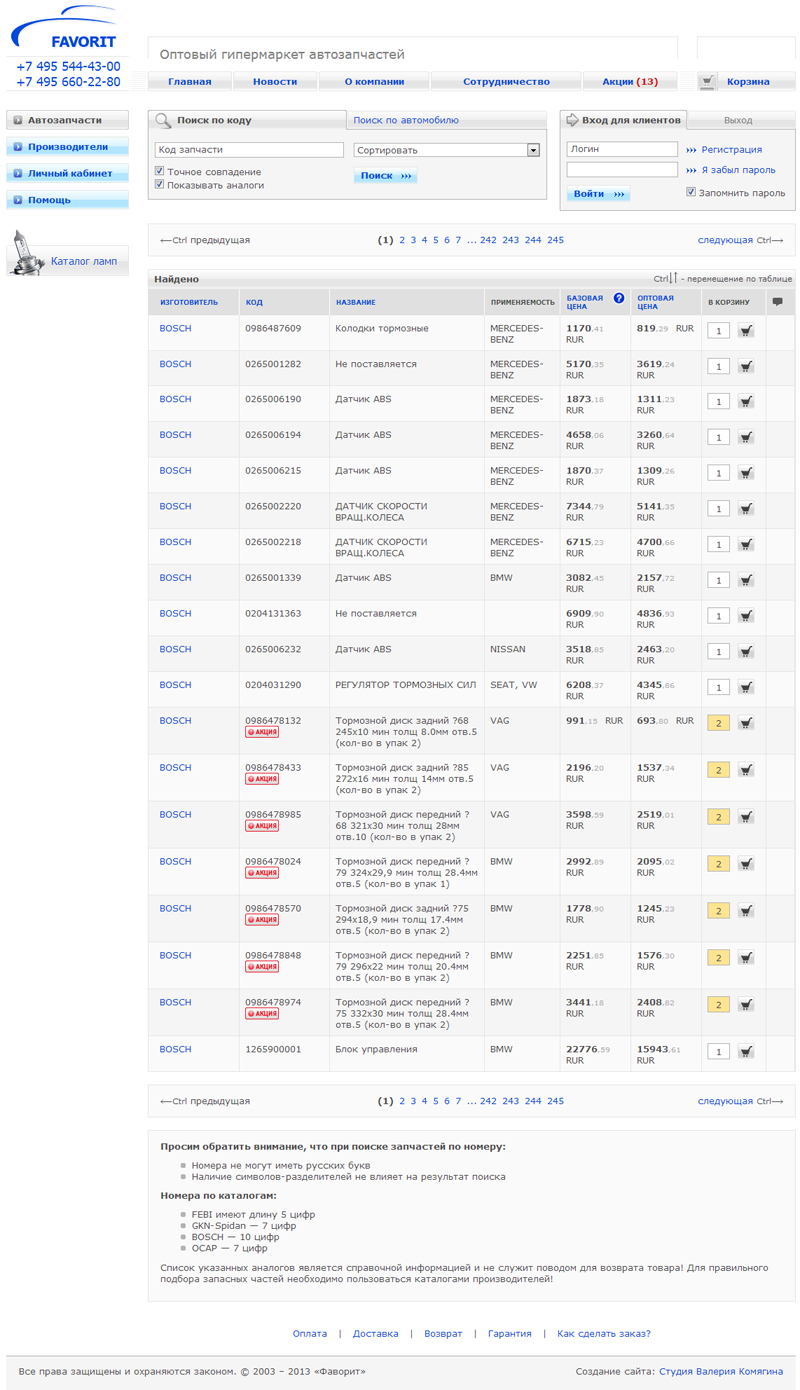The image size is (800, 1390).
Task: Open the Сортировать dropdown
Action: click(x=446, y=150)
